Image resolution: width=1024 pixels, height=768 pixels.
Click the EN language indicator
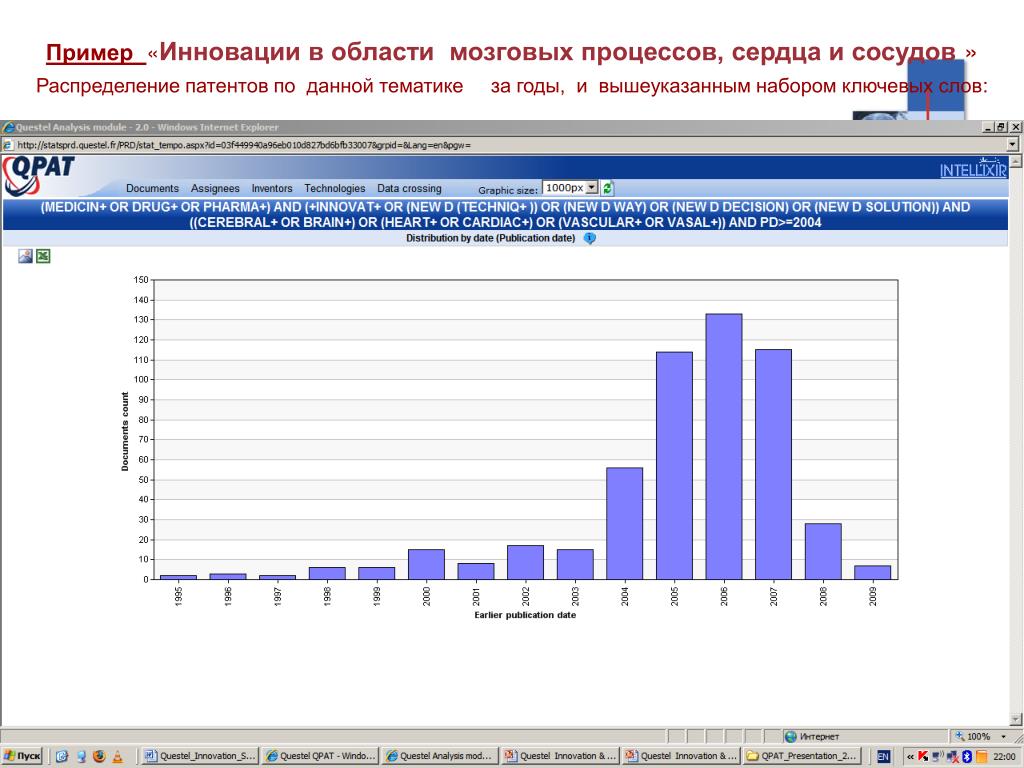coord(883,756)
